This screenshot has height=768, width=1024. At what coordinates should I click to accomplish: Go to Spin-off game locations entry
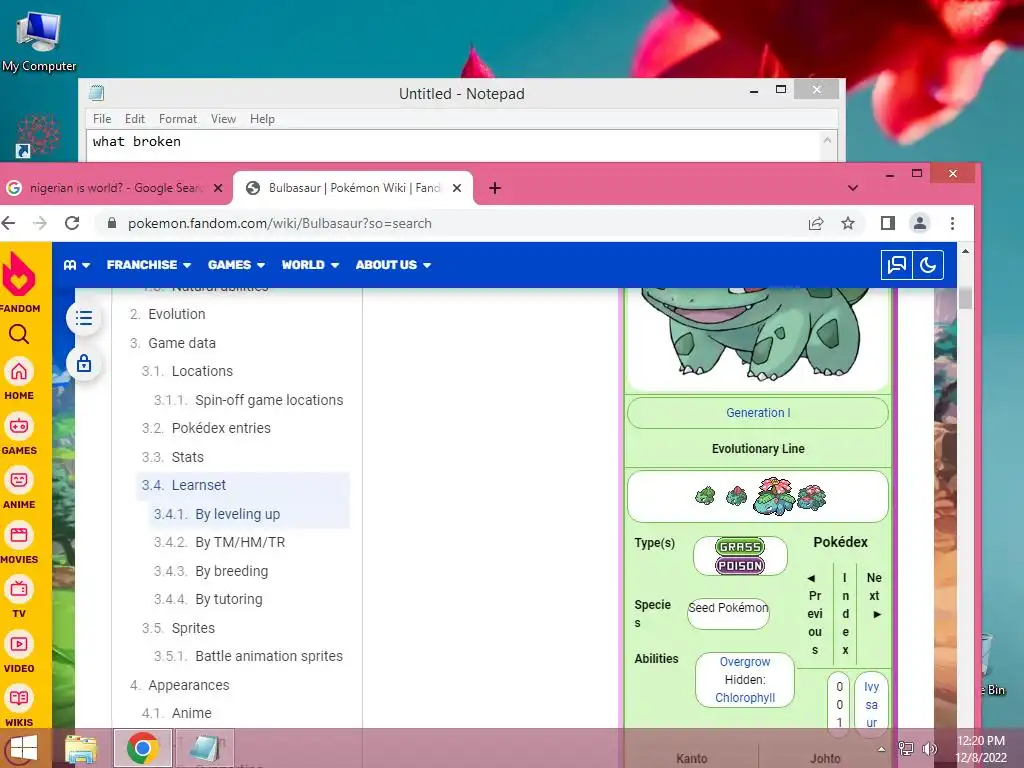pos(269,400)
